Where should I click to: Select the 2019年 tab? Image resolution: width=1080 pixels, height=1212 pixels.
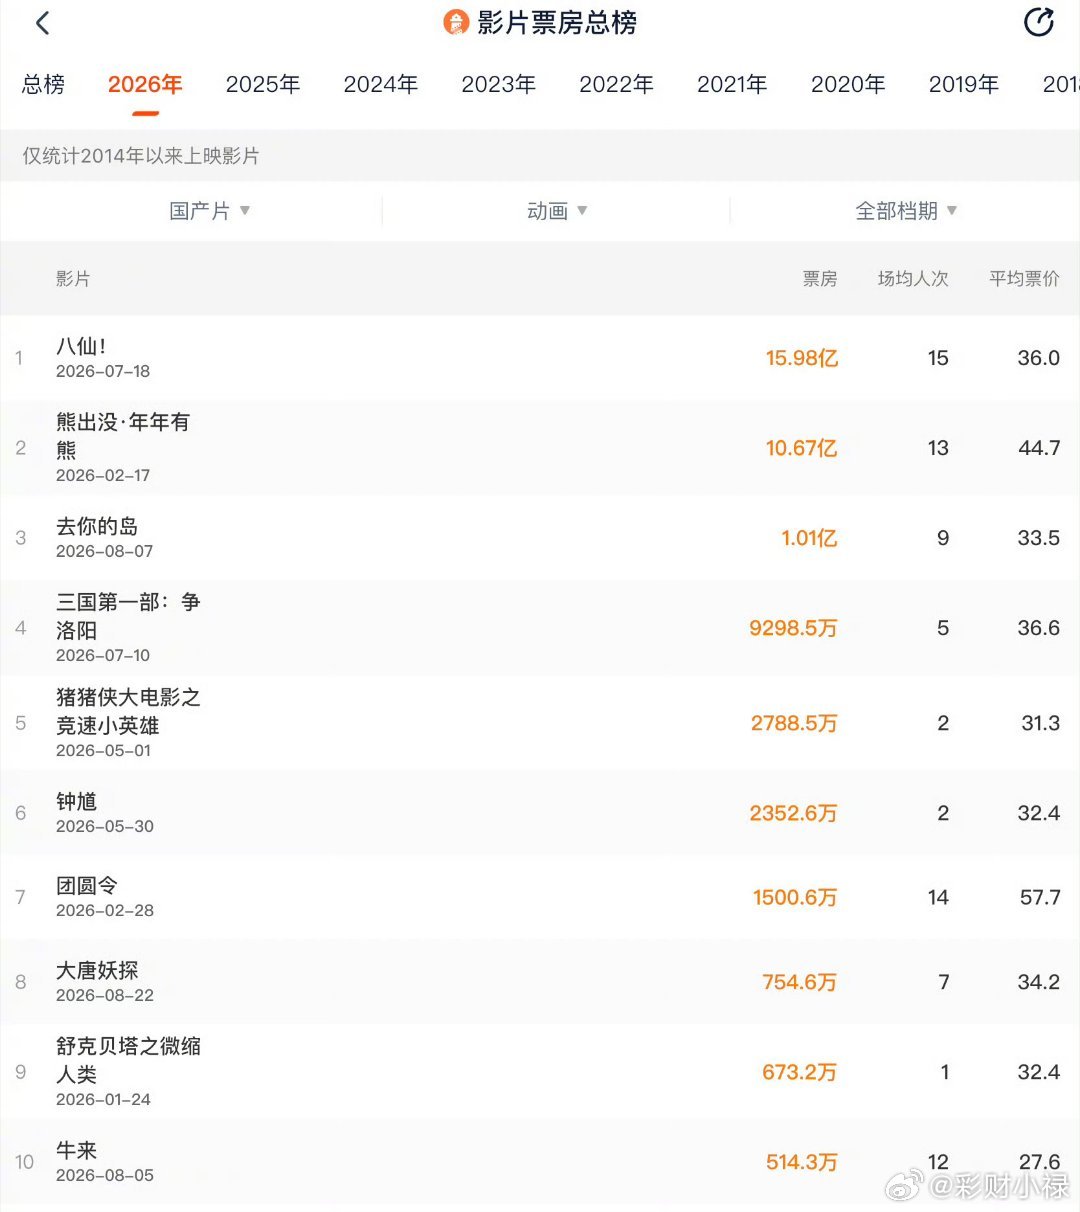(965, 84)
